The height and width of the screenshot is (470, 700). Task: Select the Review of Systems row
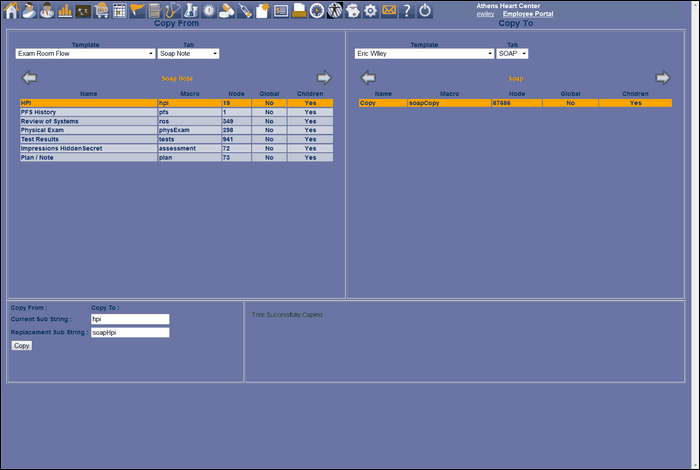[176, 121]
